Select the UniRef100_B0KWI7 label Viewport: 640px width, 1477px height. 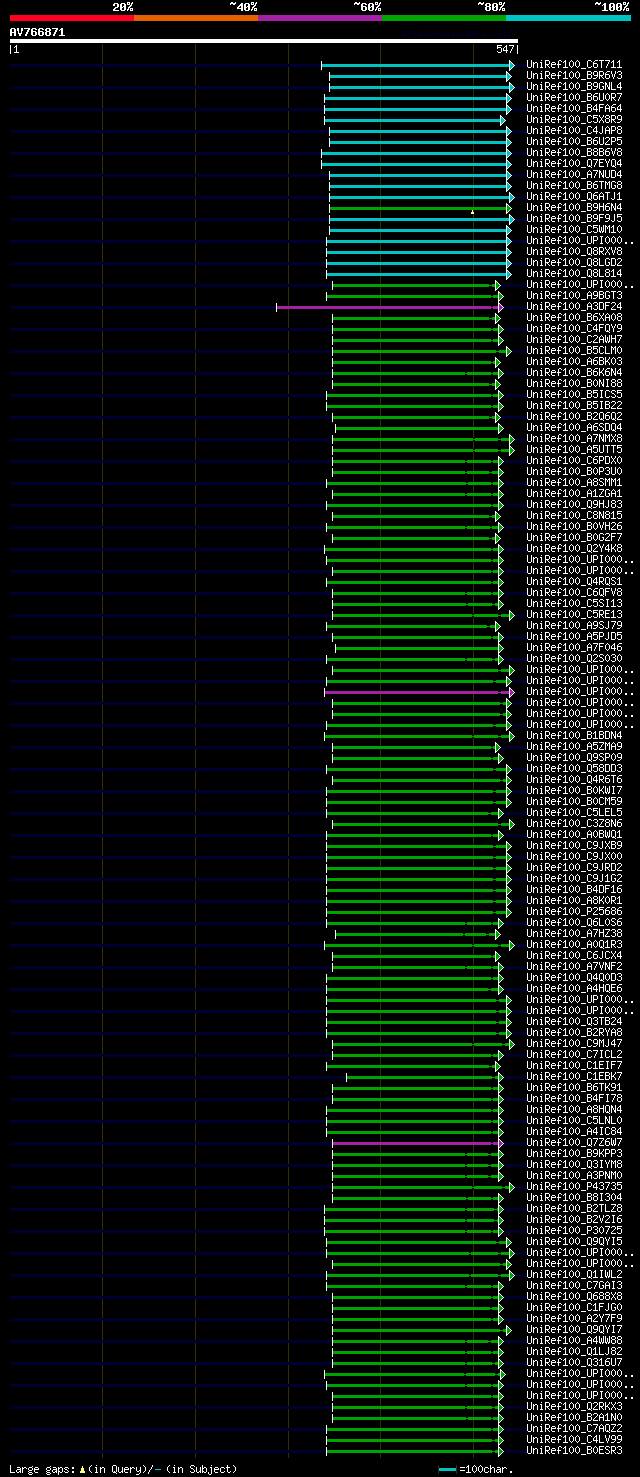574,791
